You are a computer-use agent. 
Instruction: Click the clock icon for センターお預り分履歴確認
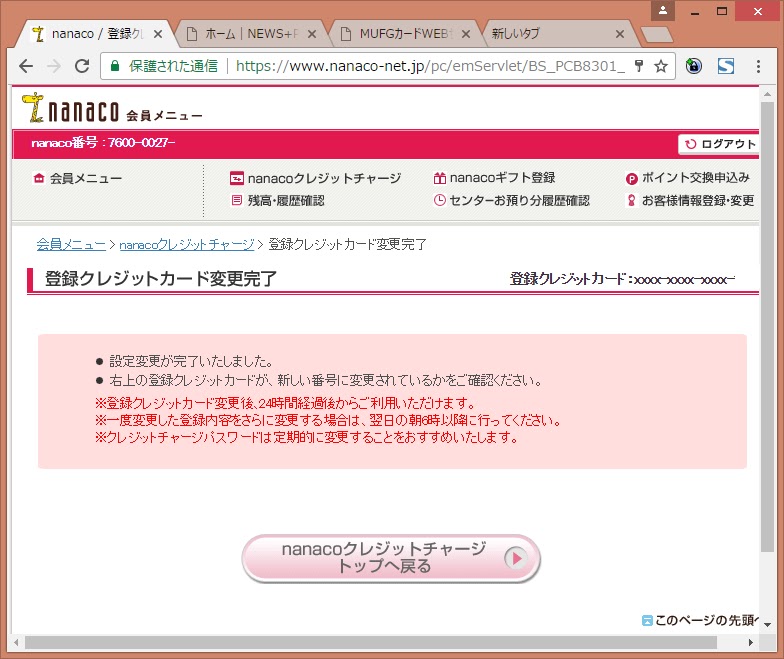tap(440, 200)
